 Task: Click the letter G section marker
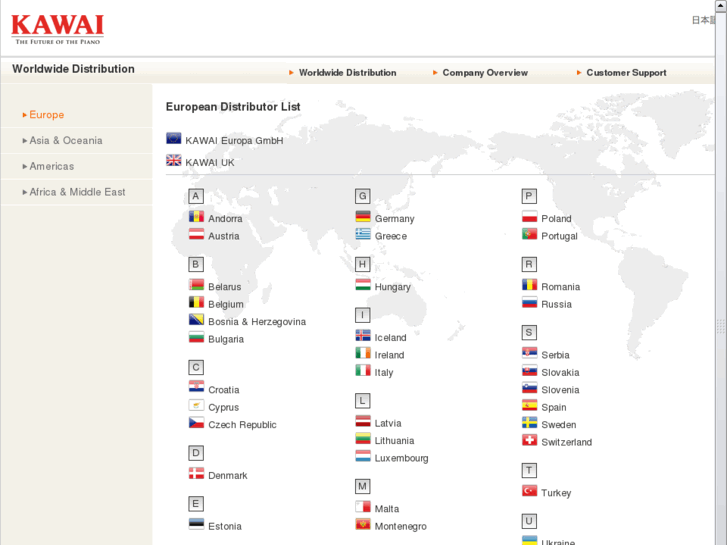pyautogui.click(x=363, y=196)
